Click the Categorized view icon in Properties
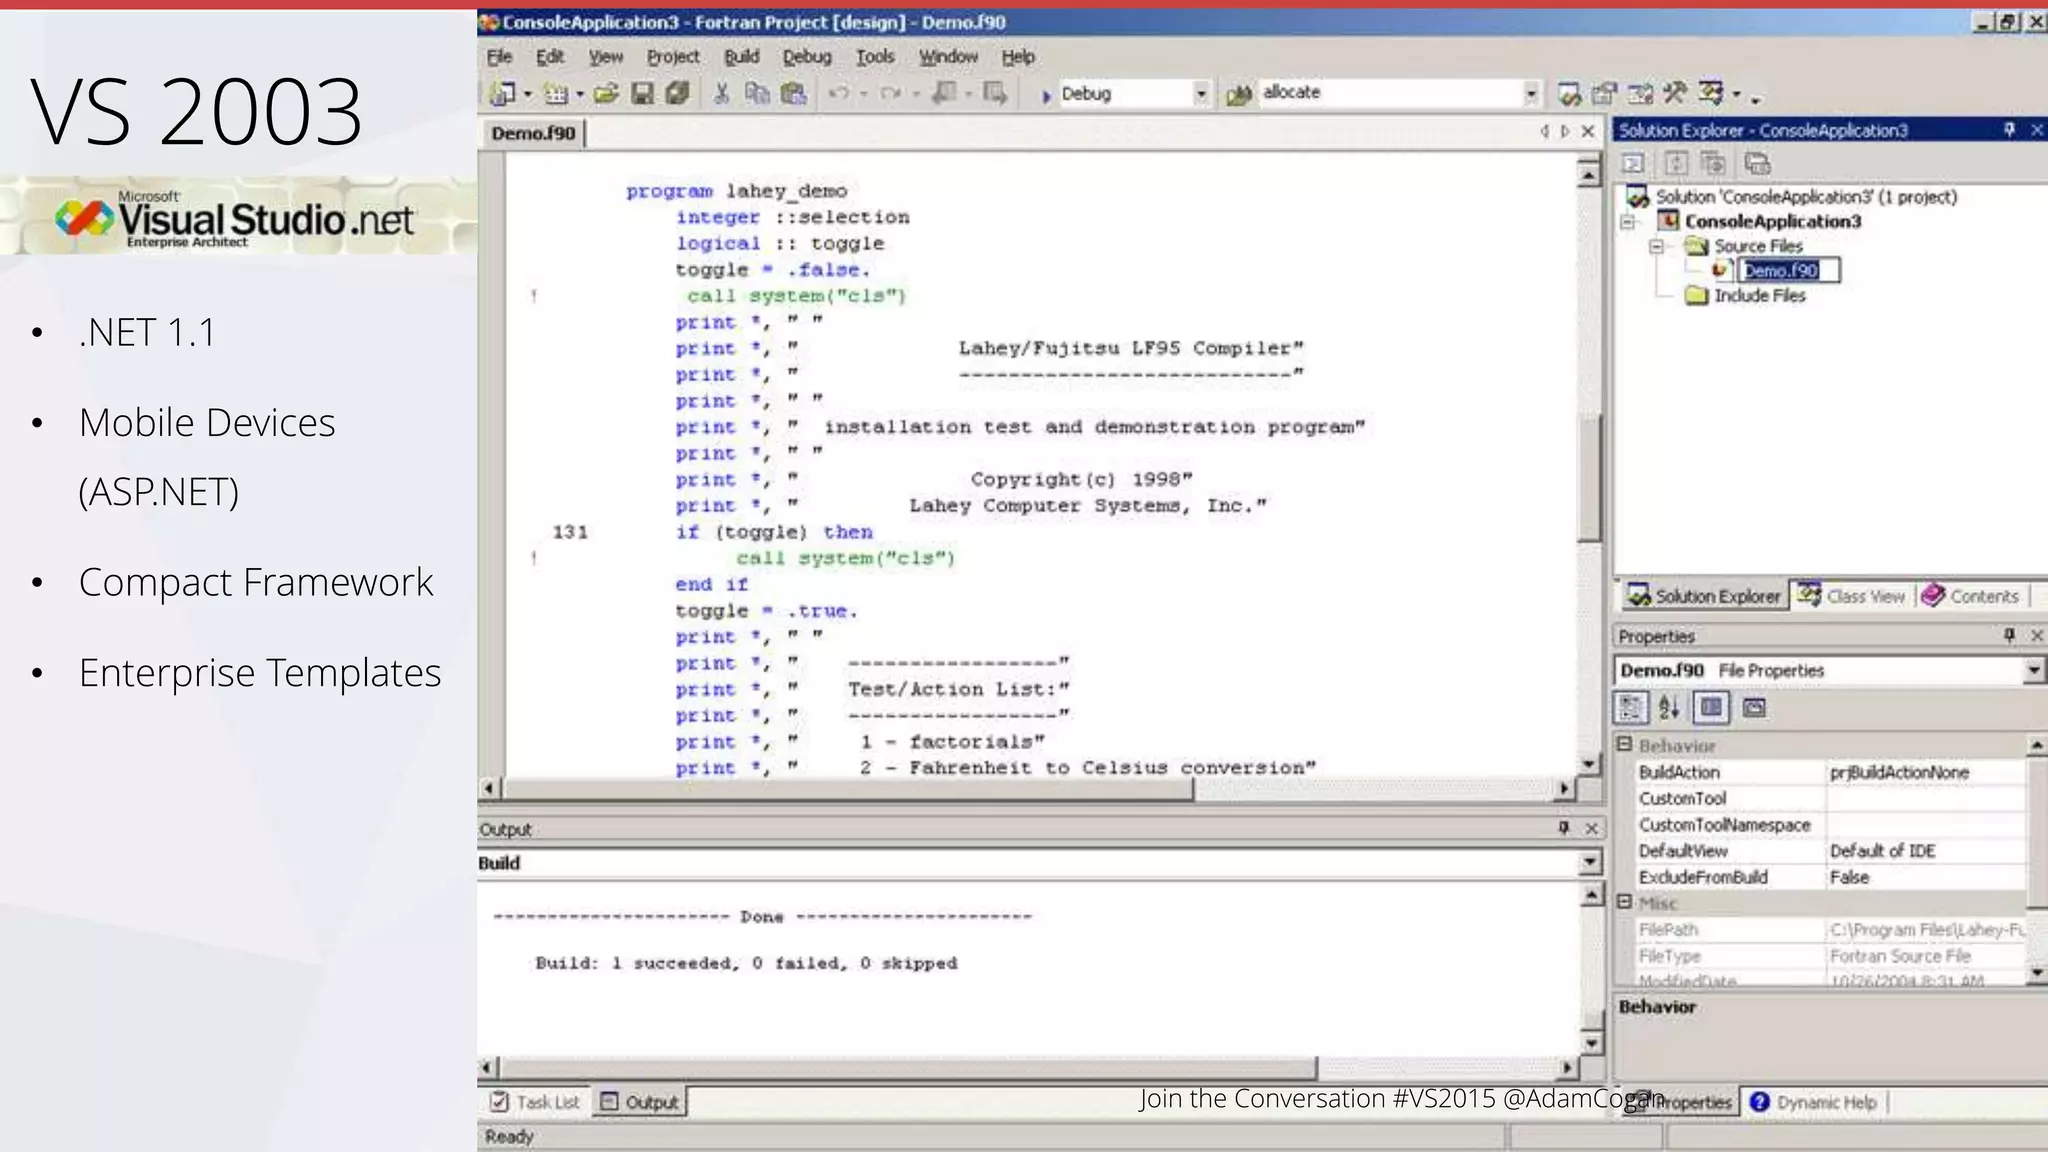 (1631, 708)
